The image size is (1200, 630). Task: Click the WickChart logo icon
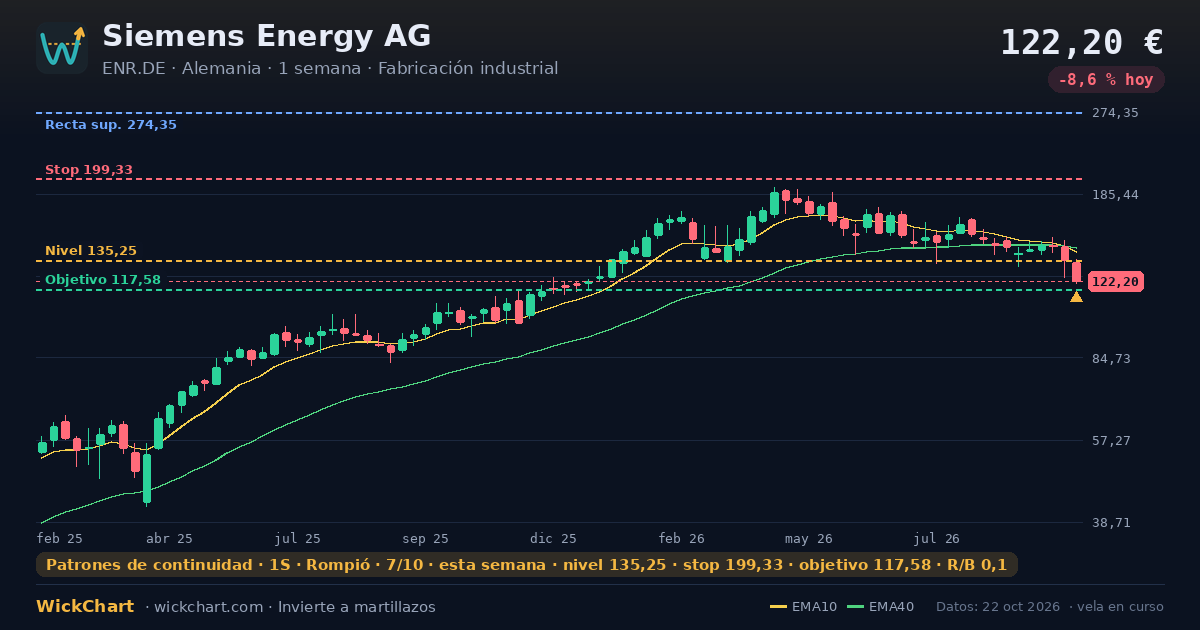(62, 48)
